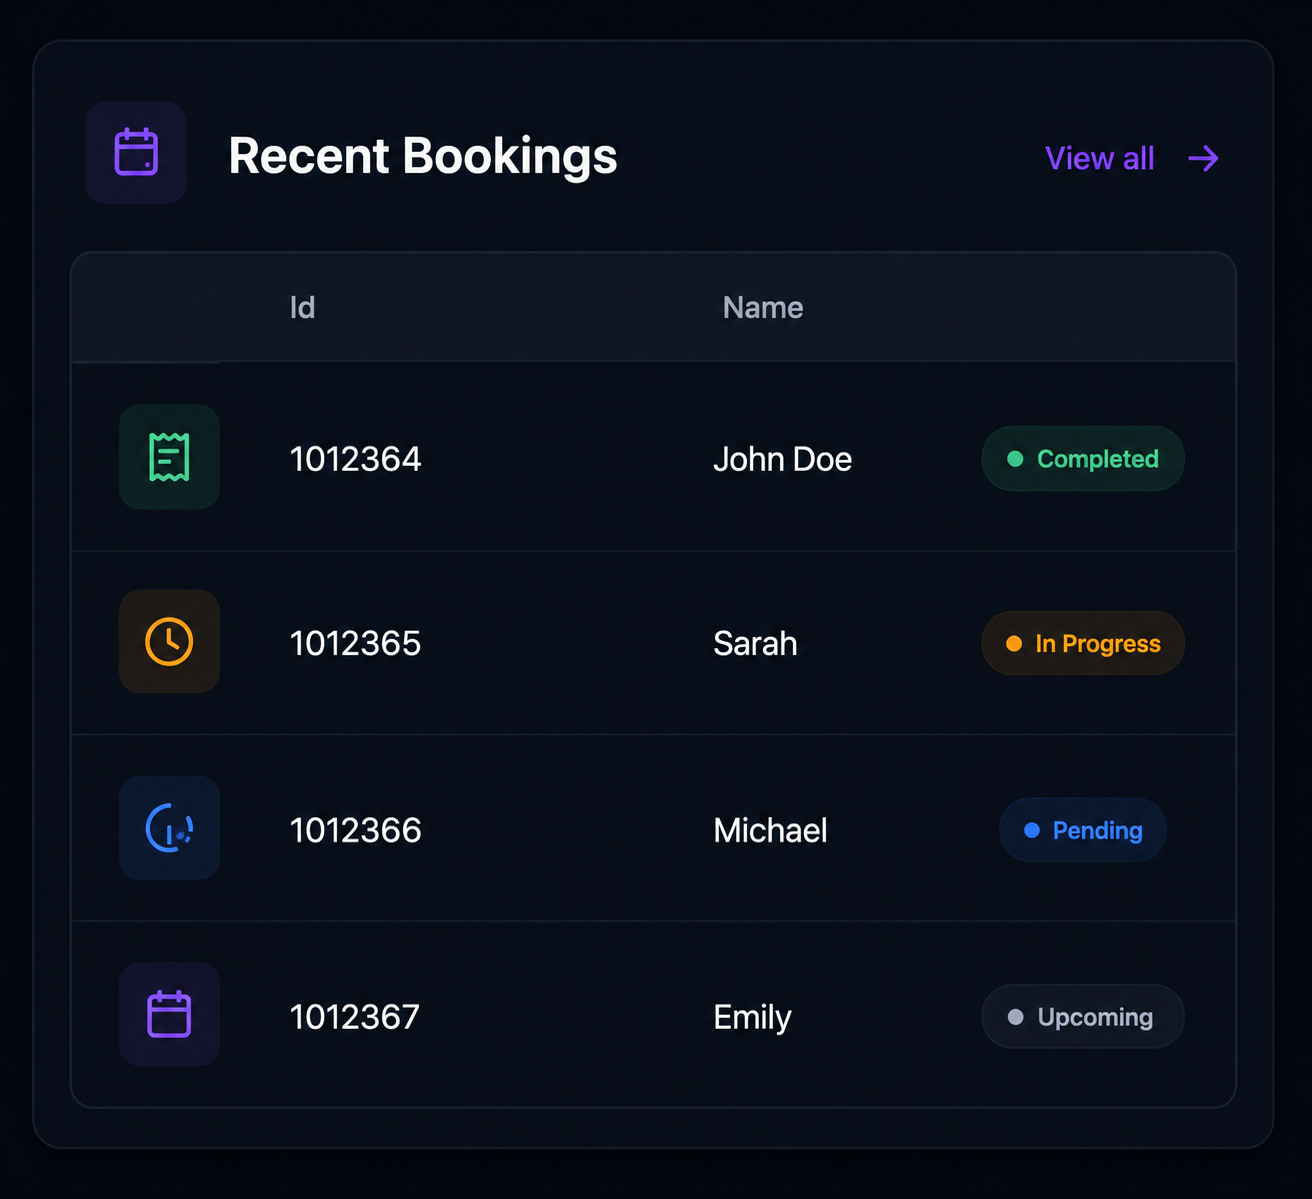Click the green receipt icon for booking 1012364
The height and width of the screenshot is (1199, 1312).
pyautogui.click(x=169, y=457)
